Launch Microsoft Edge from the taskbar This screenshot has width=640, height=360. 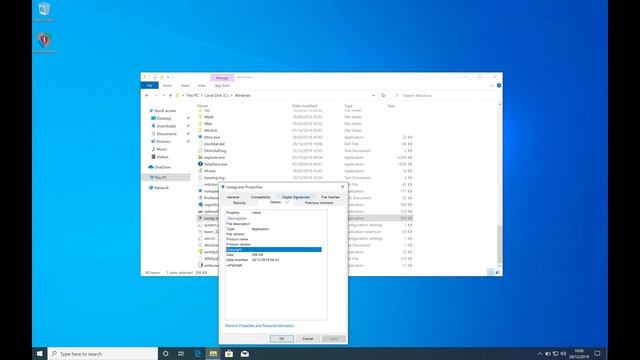tap(198, 353)
